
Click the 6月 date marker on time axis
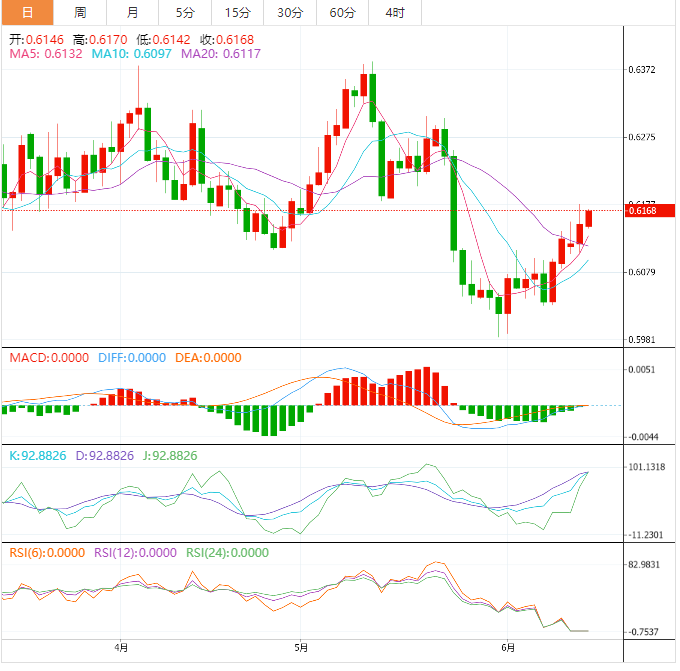click(x=508, y=647)
